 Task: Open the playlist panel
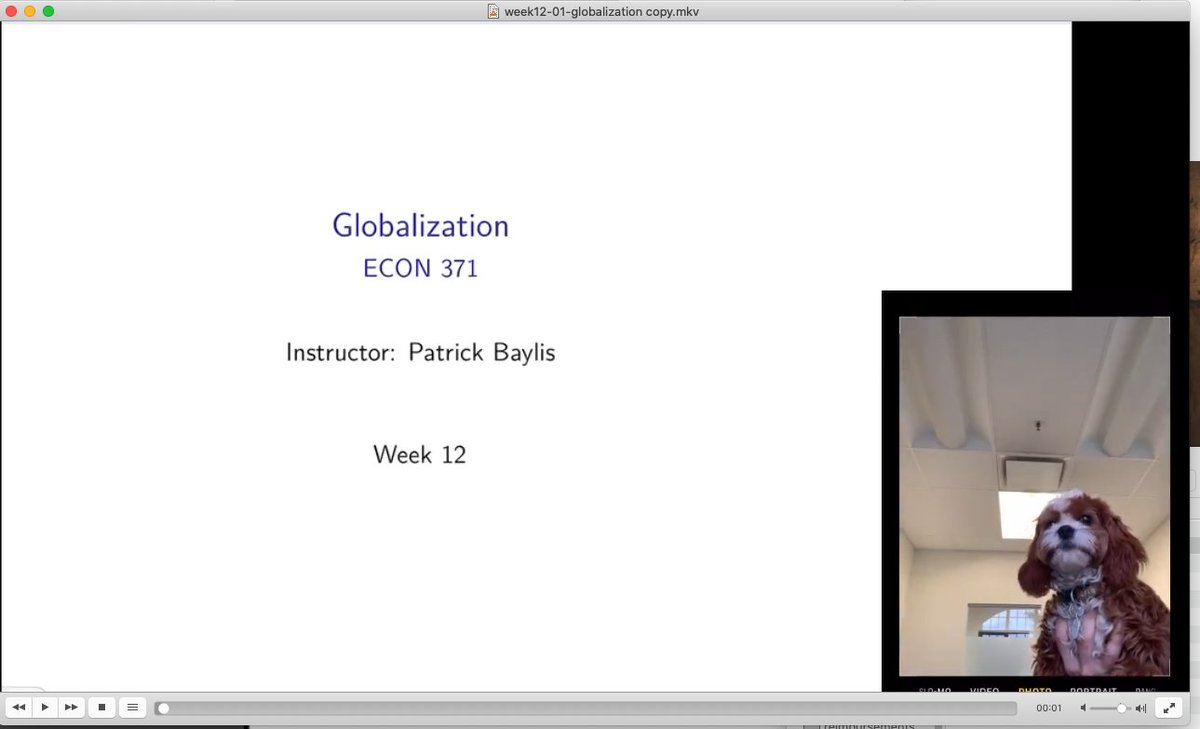coord(132,707)
